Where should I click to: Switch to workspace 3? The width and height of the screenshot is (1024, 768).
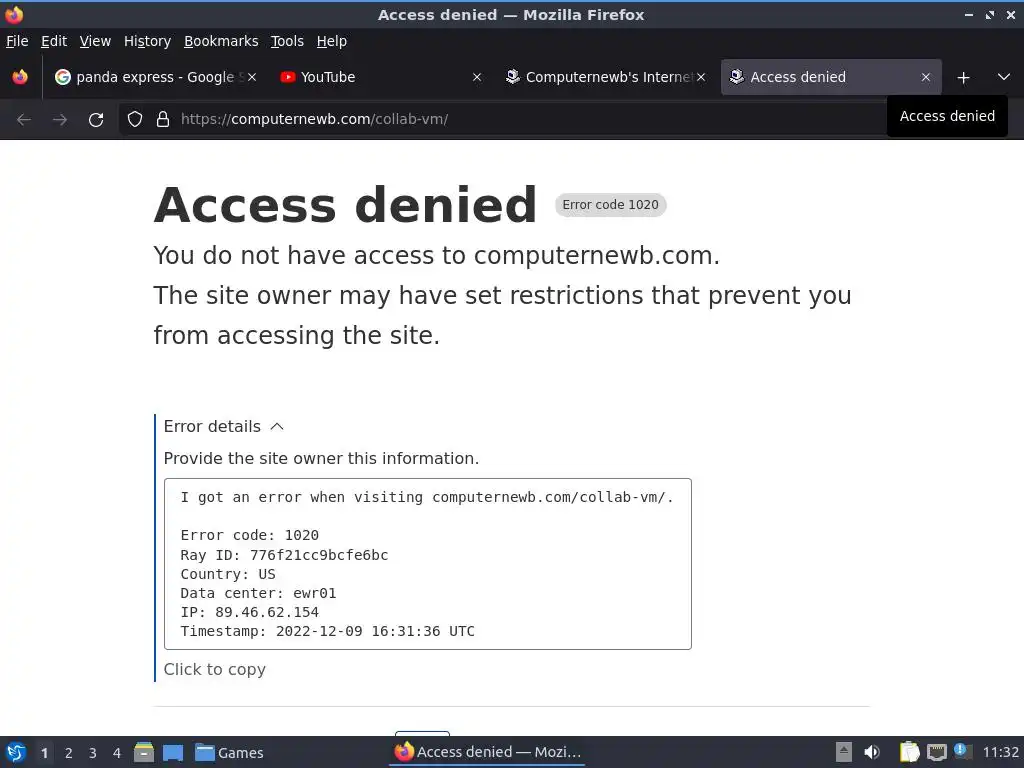(x=93, y=753)
